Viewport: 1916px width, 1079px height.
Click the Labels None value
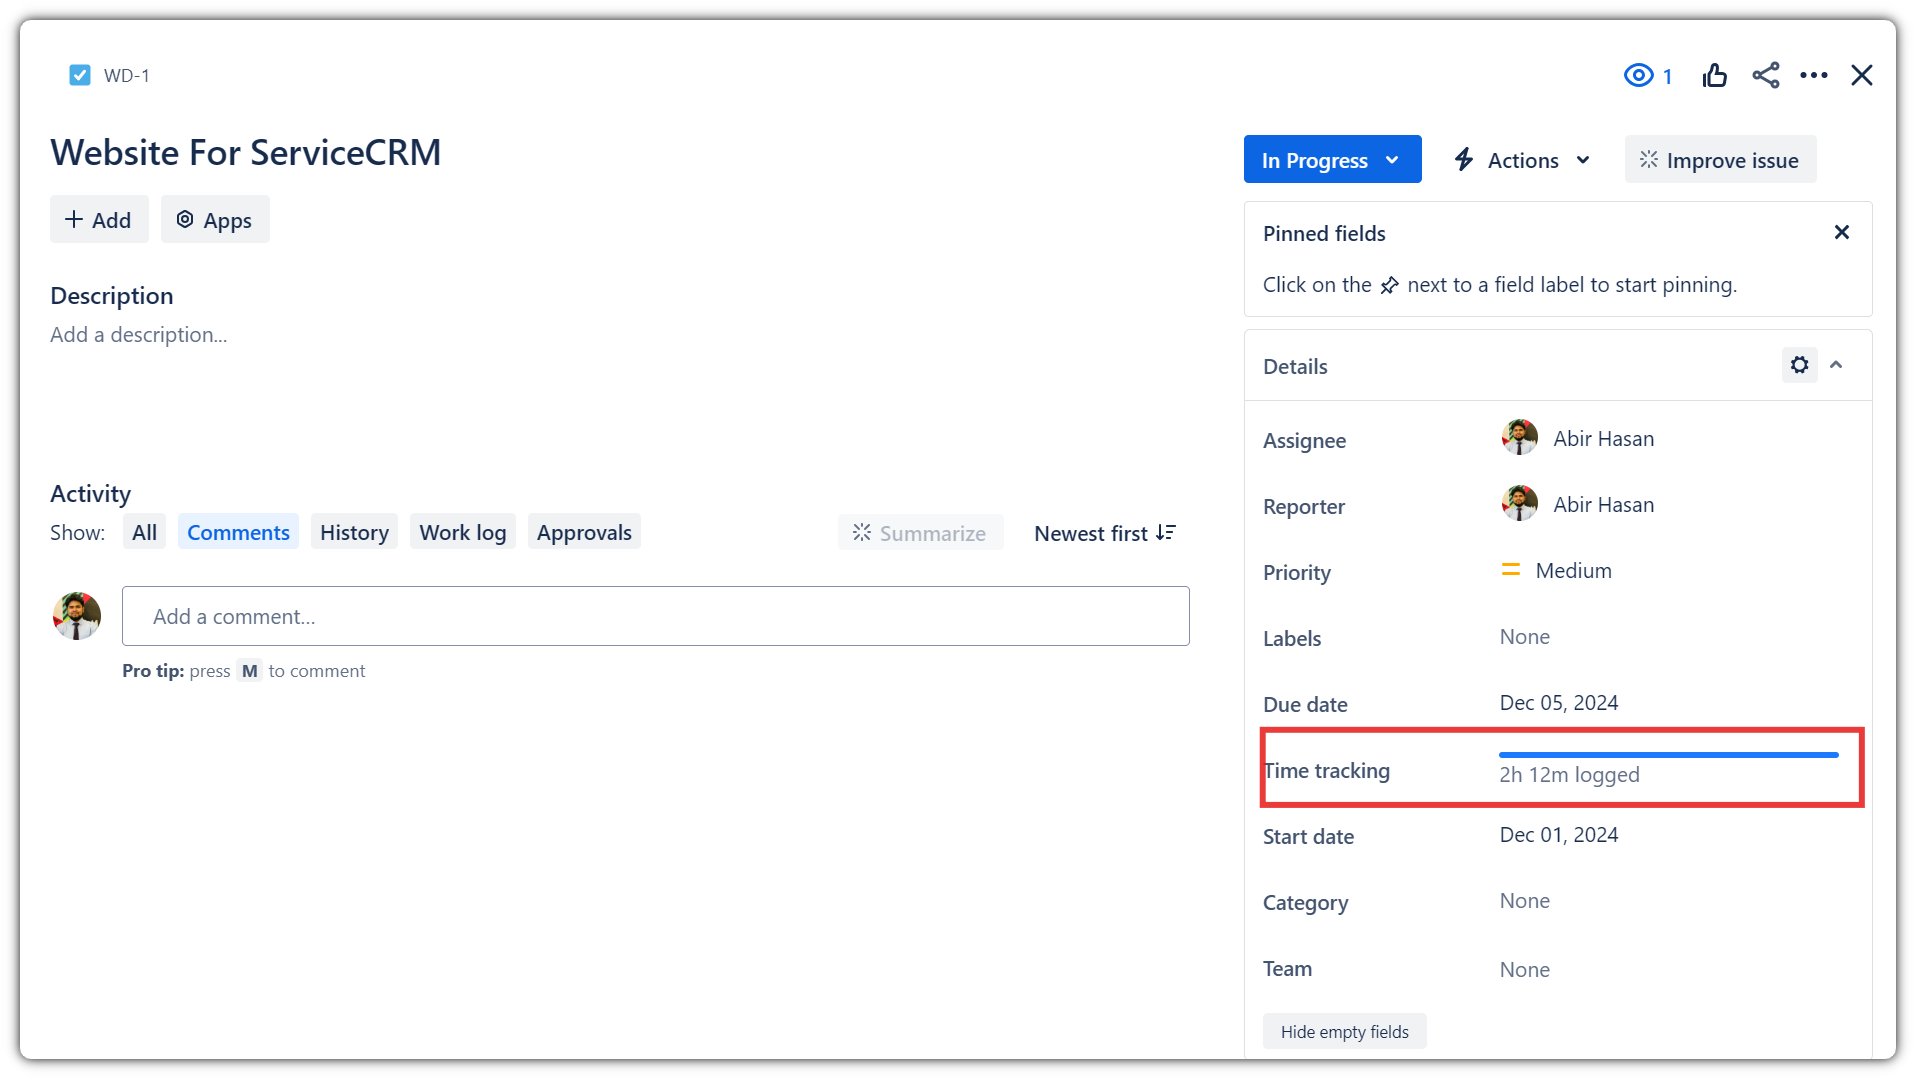click(x=1524, y=636)
